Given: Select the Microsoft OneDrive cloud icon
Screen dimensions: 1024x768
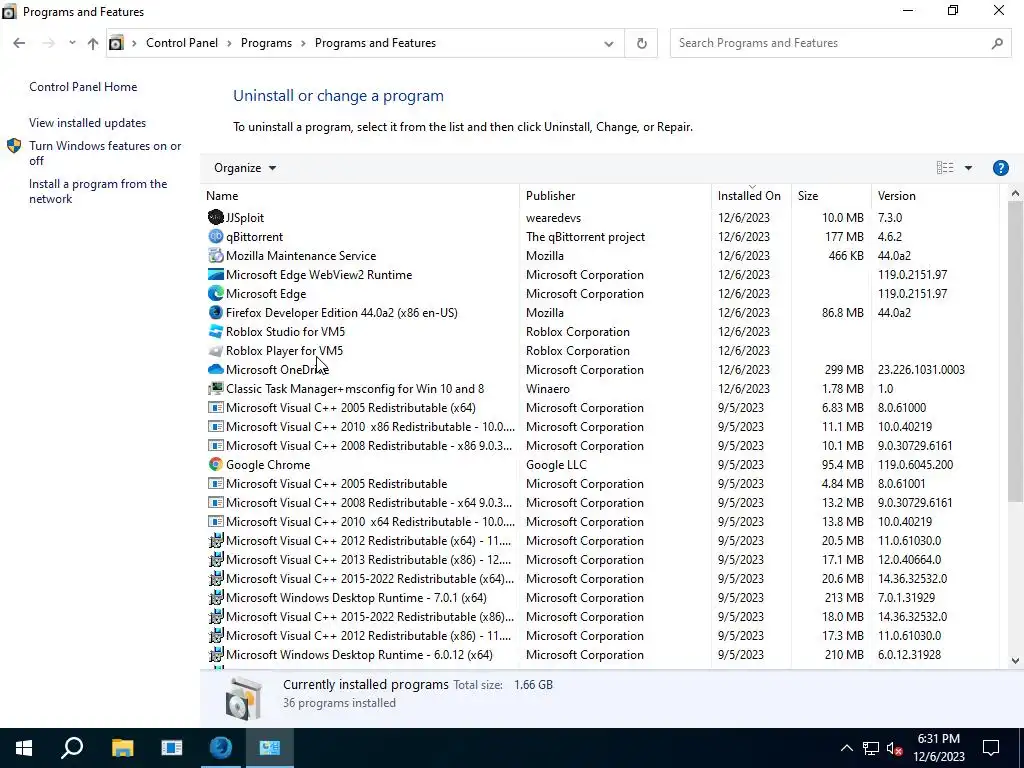Looking at the screenshot, I should click(x=216, y=370).
